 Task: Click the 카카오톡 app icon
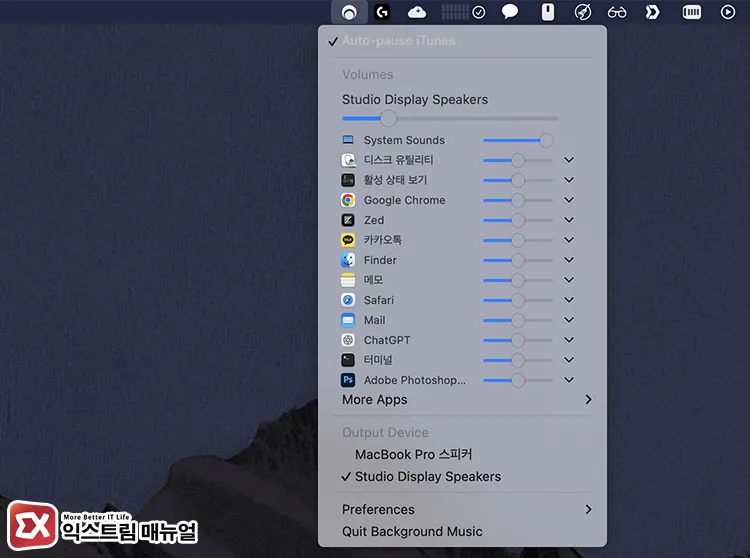(348, 240)
